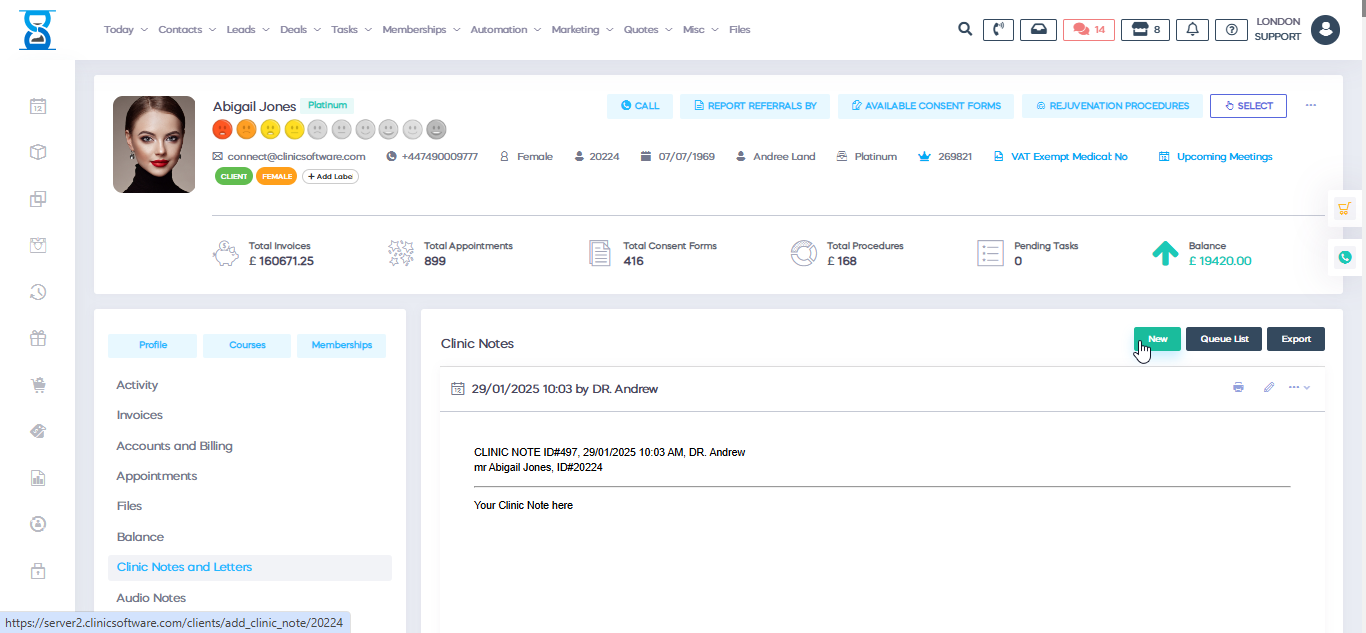Select the red angry face rating
Viewport: 1366px width, 633px height.
(222, 129)
